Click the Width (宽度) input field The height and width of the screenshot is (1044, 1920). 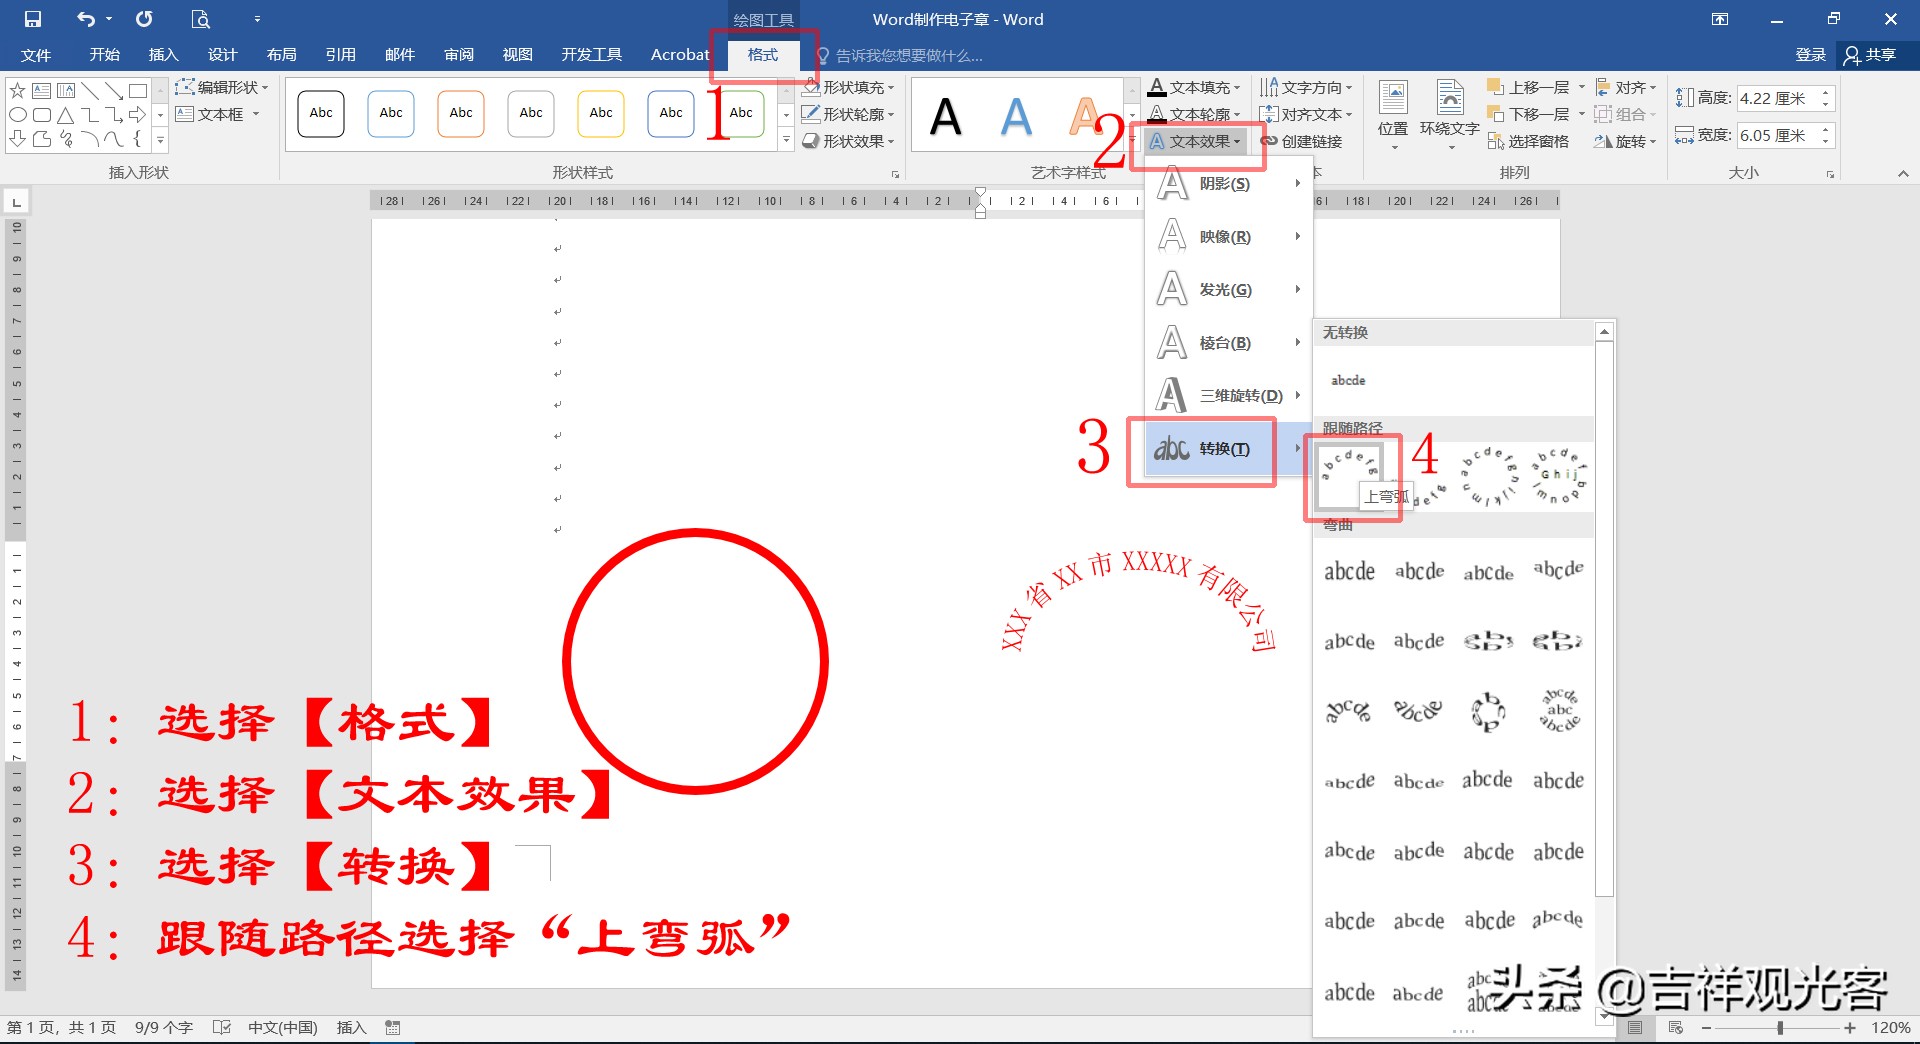point(1776,135)
